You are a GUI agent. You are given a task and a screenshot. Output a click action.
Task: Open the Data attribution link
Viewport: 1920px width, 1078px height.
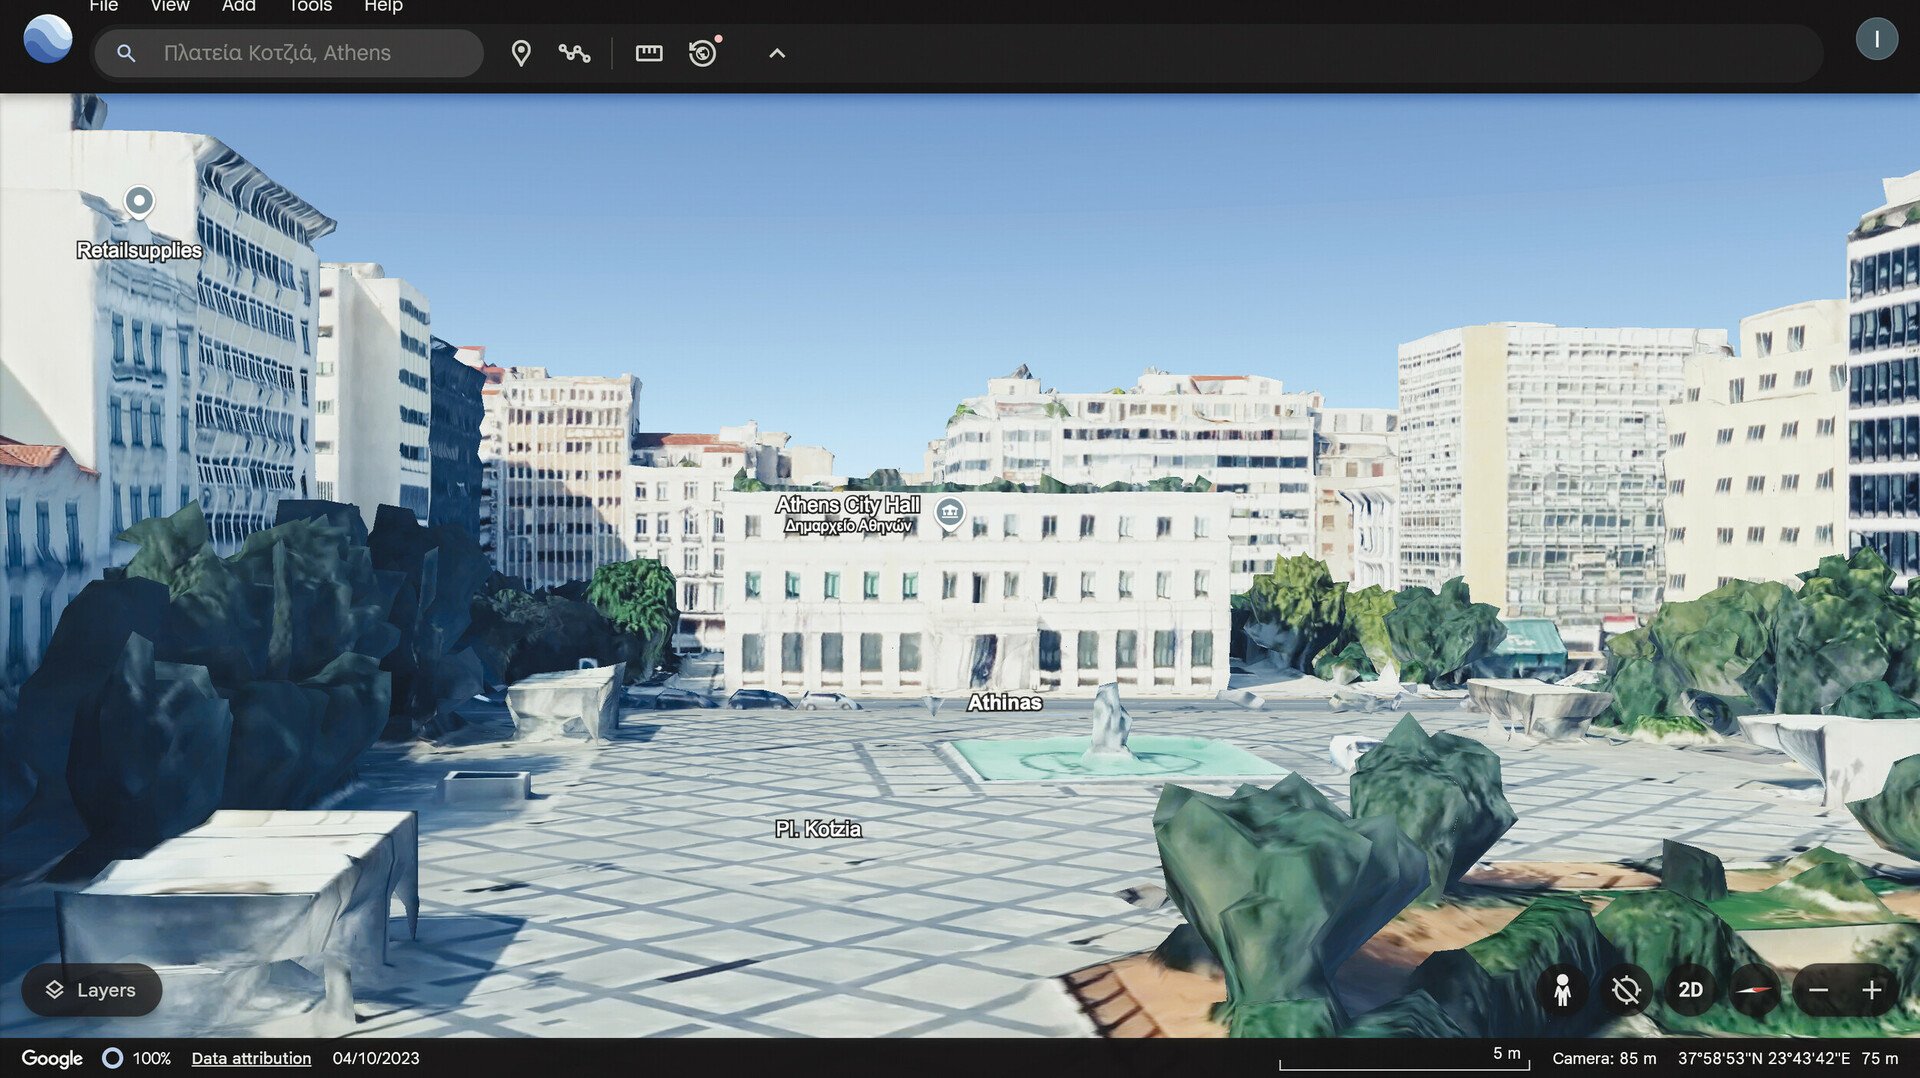point(251,1058)
